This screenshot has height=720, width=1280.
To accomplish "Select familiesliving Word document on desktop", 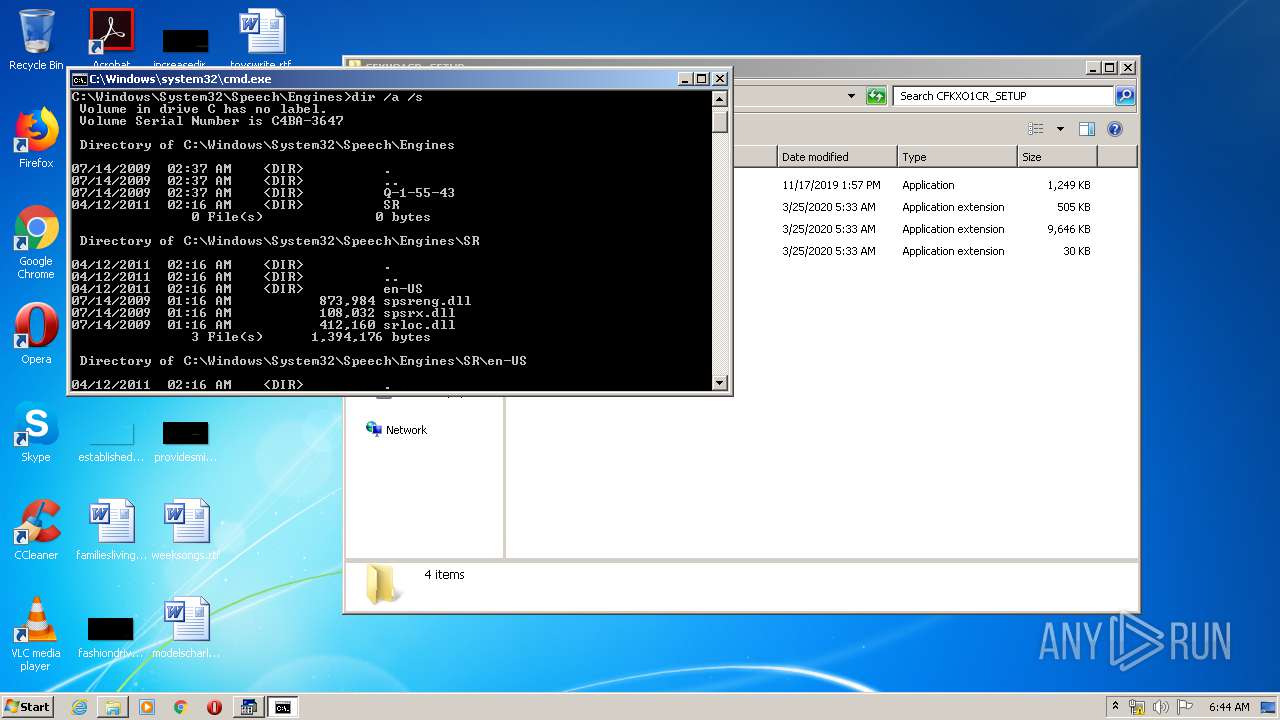I will [x=111, y=530].
